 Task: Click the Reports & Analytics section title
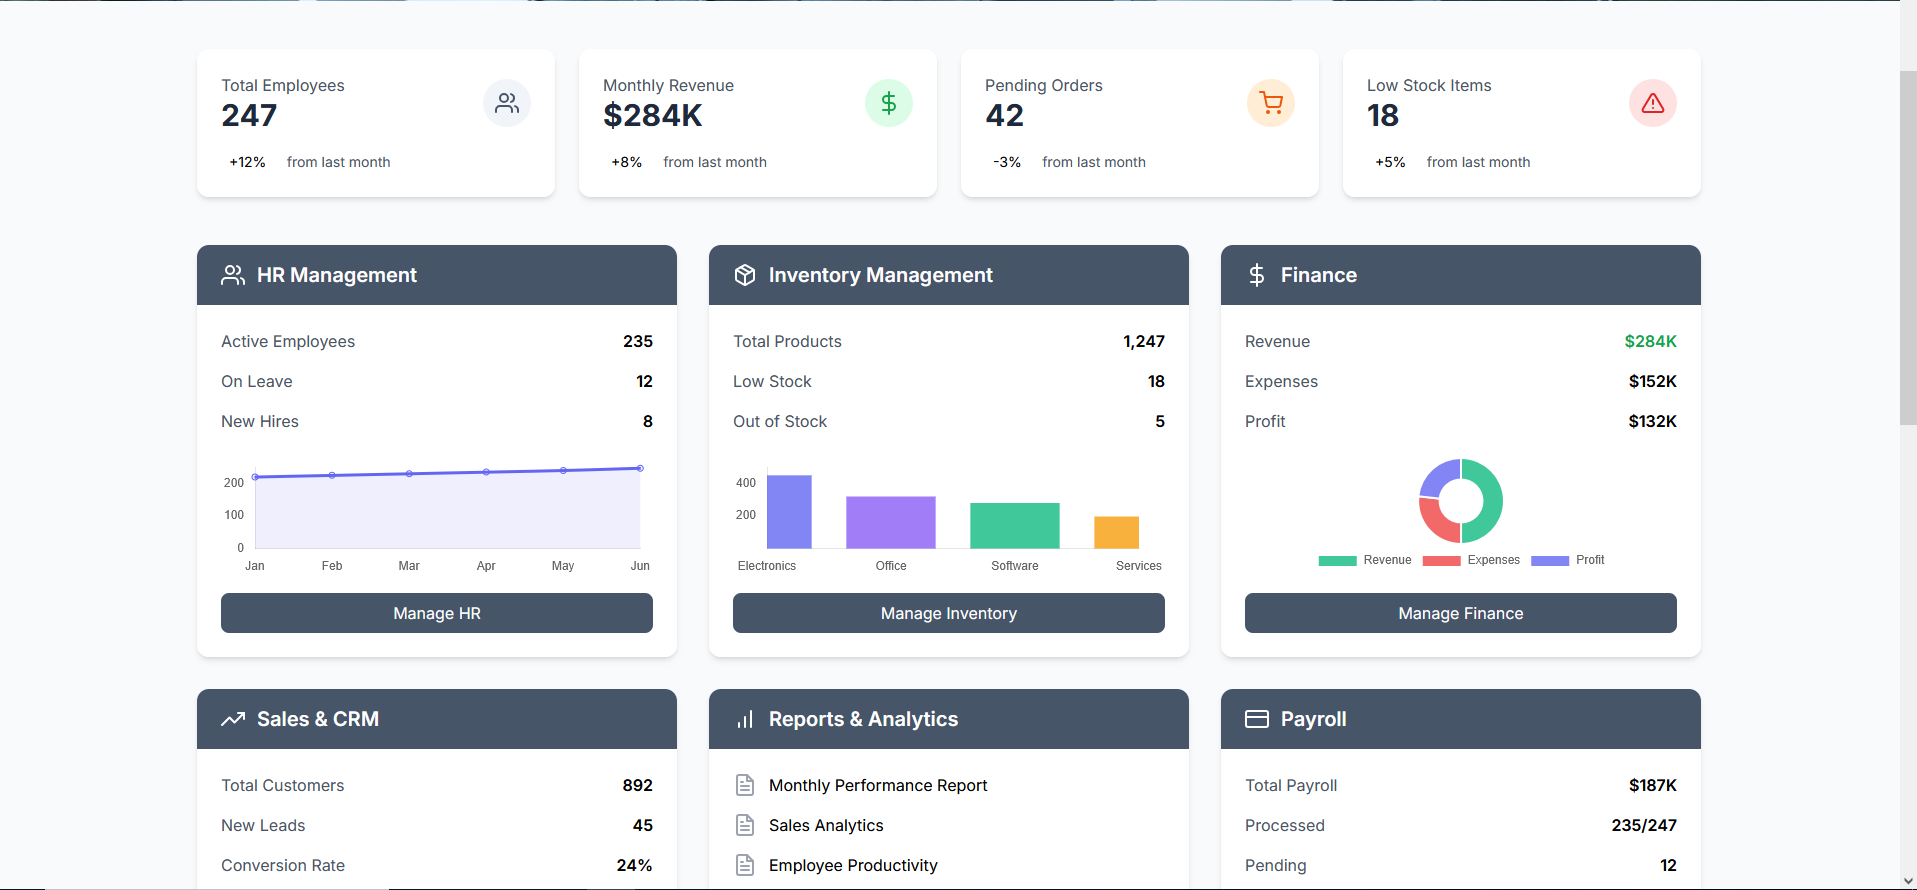(863, 719)
